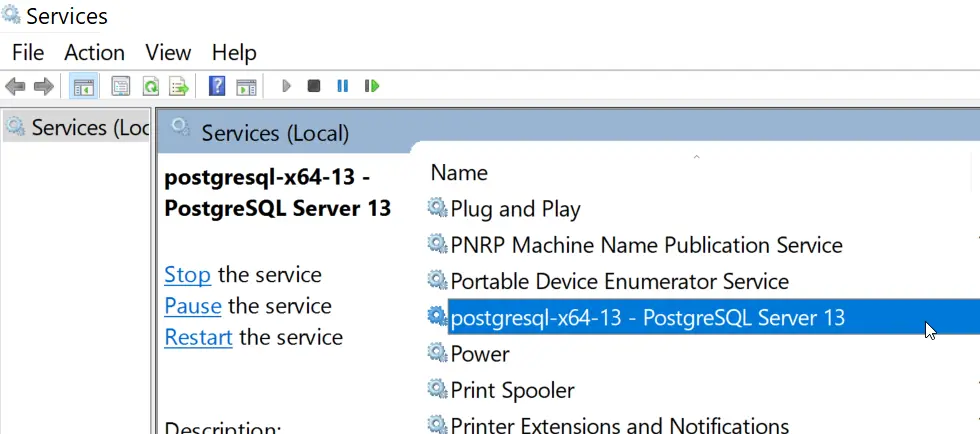This screenshot has height=434, width=980.
Task: Click gear icon beside Portable Device Enumerator
Action: click(x=438, y=280)
